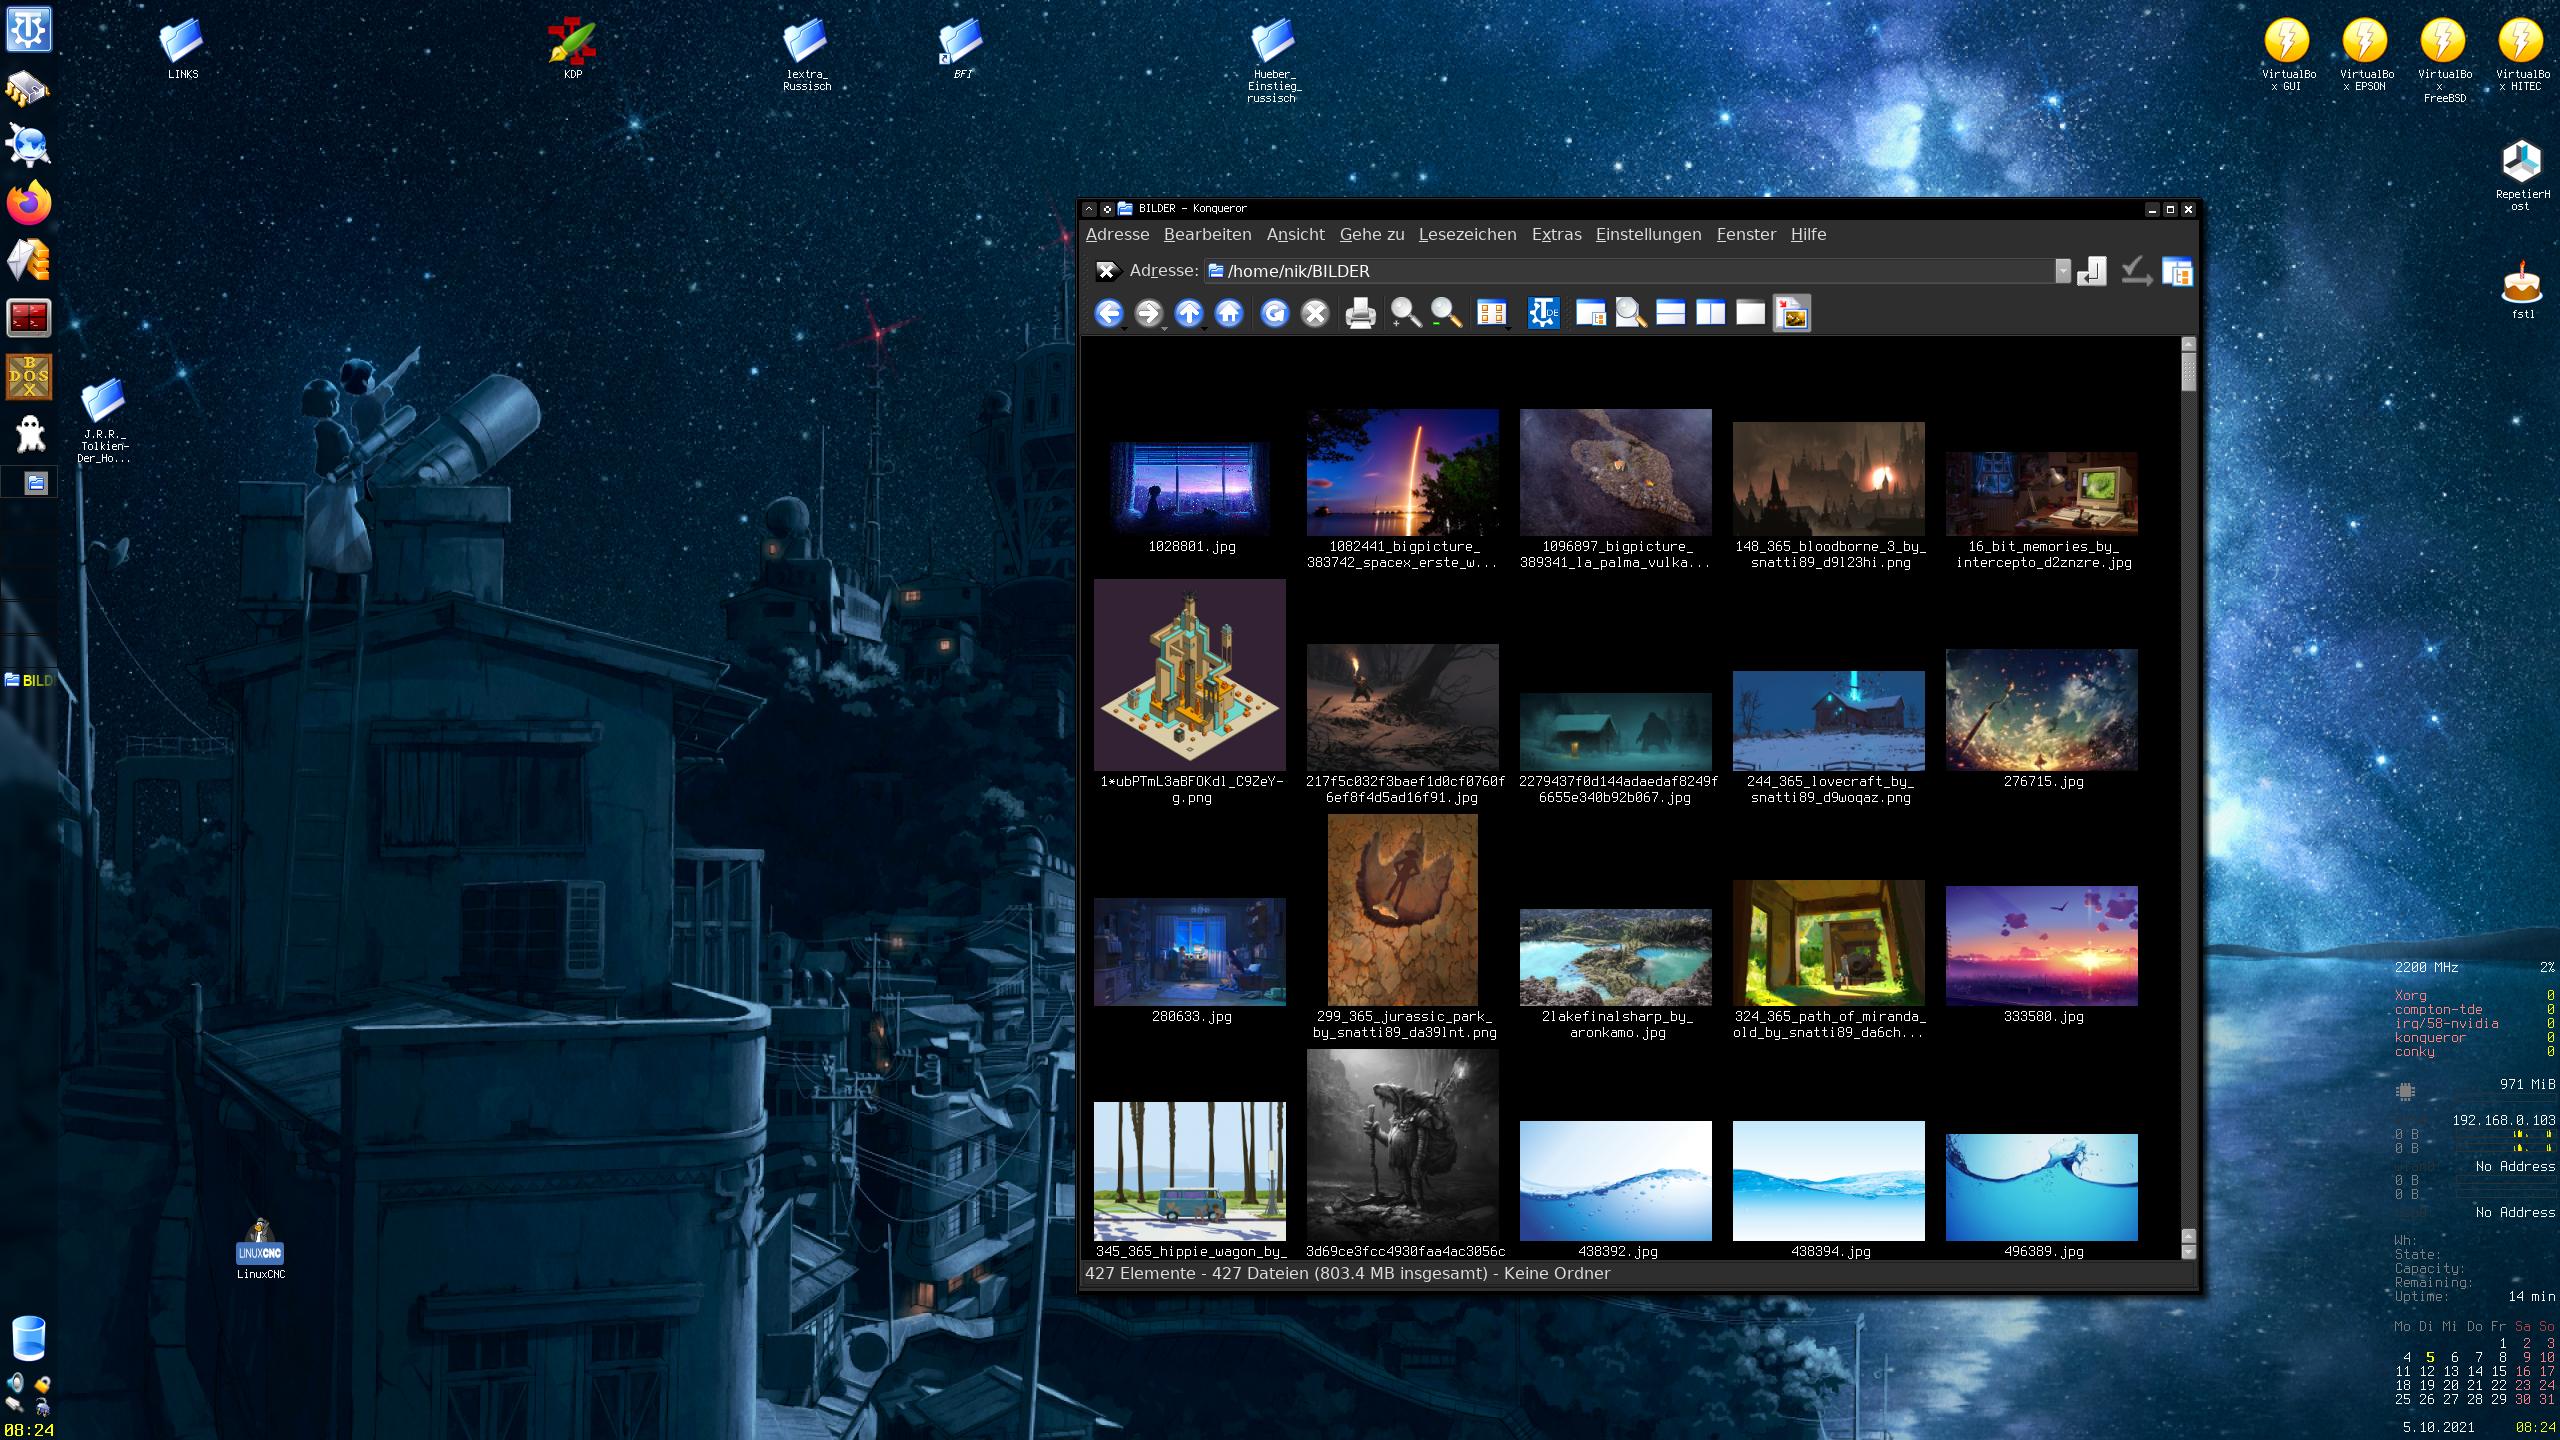Print the current view
The width and height of the screenshot is (2560, 1440).
coord(1360,313)
